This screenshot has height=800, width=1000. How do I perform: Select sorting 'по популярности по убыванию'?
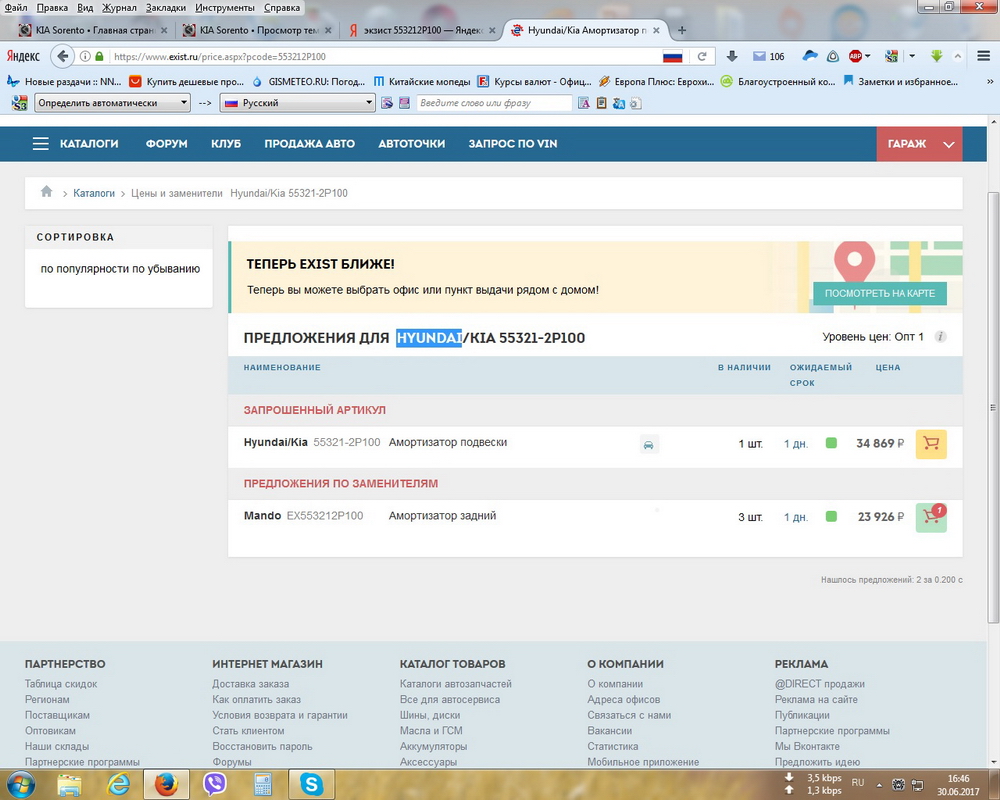pyautogui.click(x=120, y=269)
